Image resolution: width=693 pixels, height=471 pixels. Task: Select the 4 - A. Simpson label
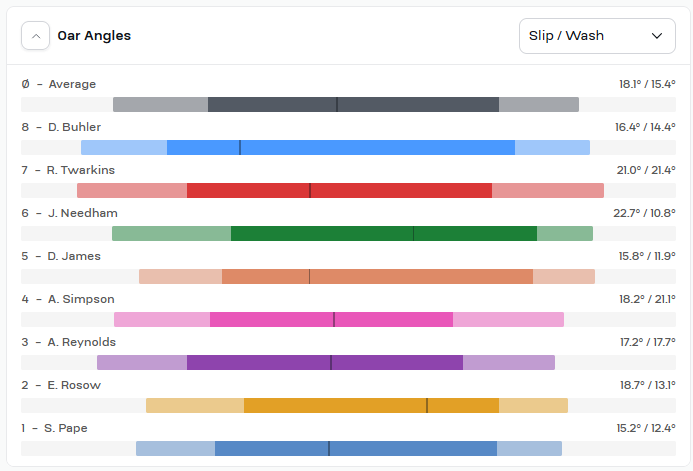68,299
